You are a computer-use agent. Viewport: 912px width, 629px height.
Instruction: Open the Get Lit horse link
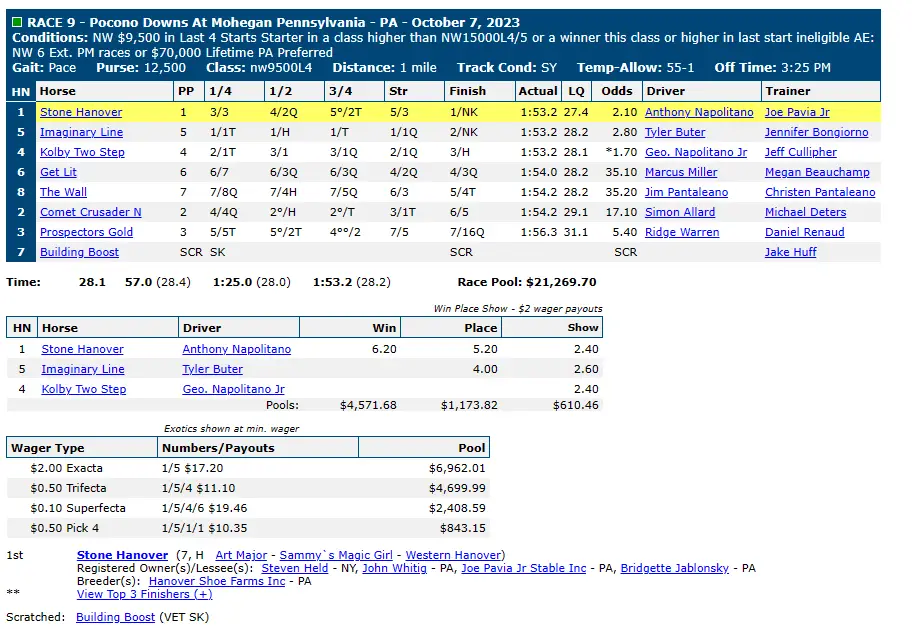pos(58,172)
